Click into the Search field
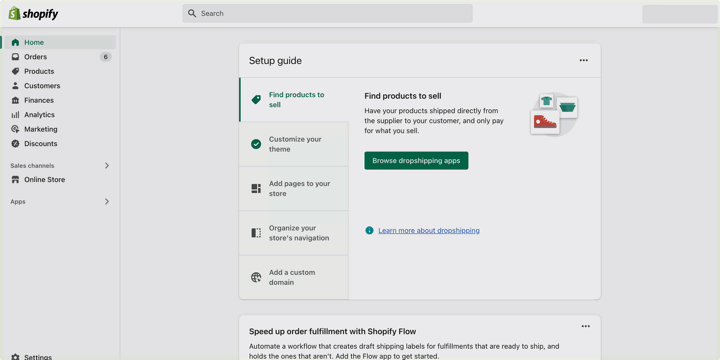Image resolution: width=720 pixels, height=360 pixels. click(327, 13)
